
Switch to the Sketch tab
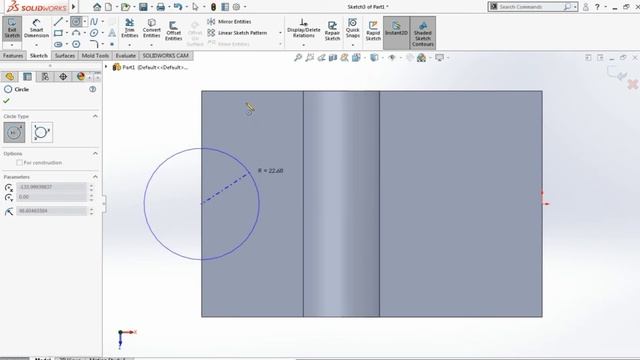click(39, 56)
